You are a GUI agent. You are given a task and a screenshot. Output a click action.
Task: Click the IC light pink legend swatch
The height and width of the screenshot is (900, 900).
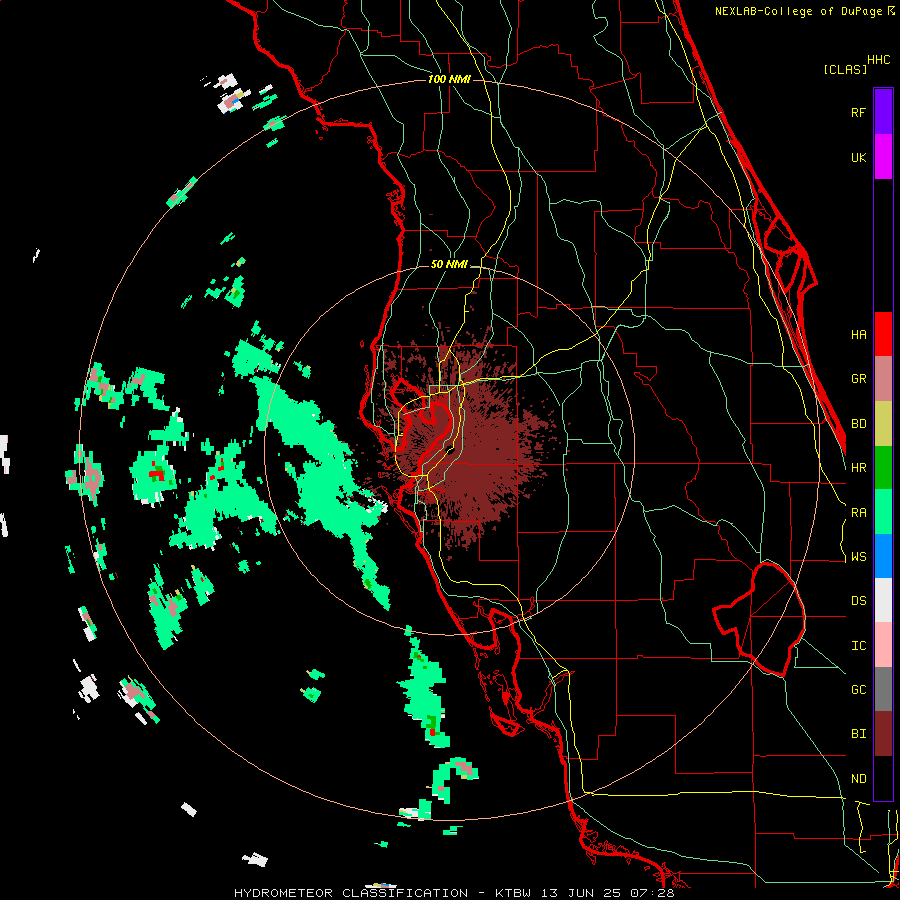[x=883, y=645]
